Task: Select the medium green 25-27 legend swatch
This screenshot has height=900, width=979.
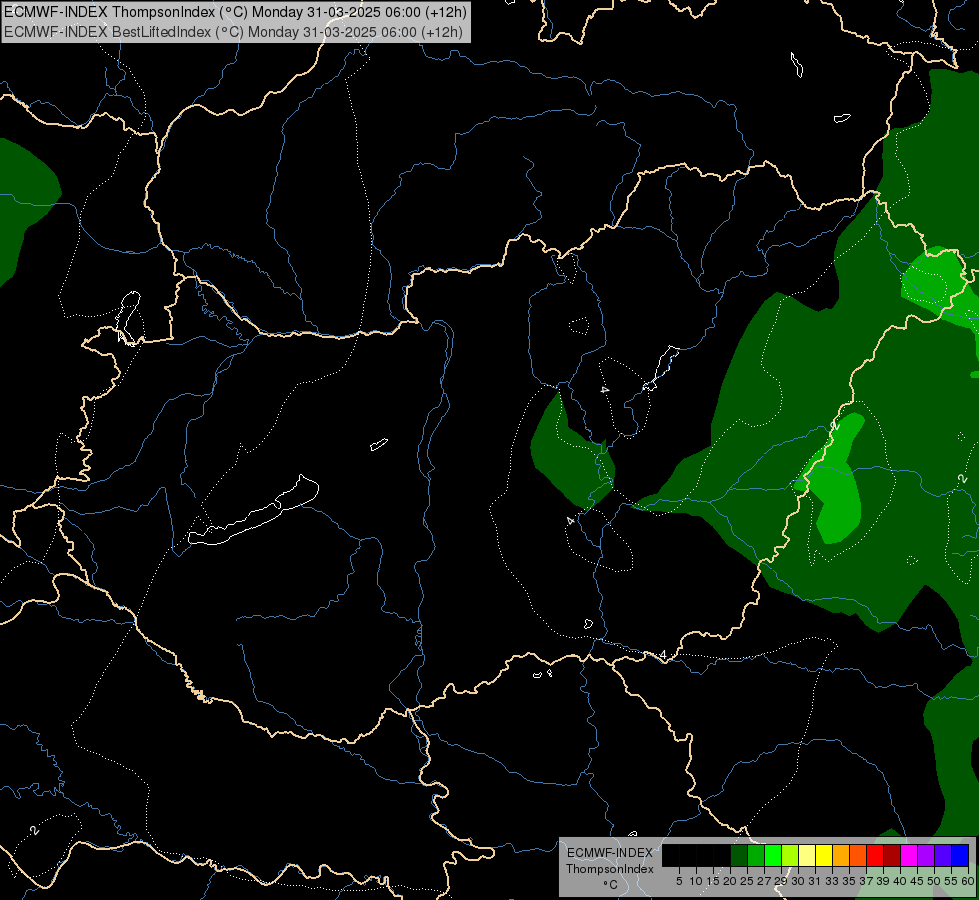Action: point(756,855)
